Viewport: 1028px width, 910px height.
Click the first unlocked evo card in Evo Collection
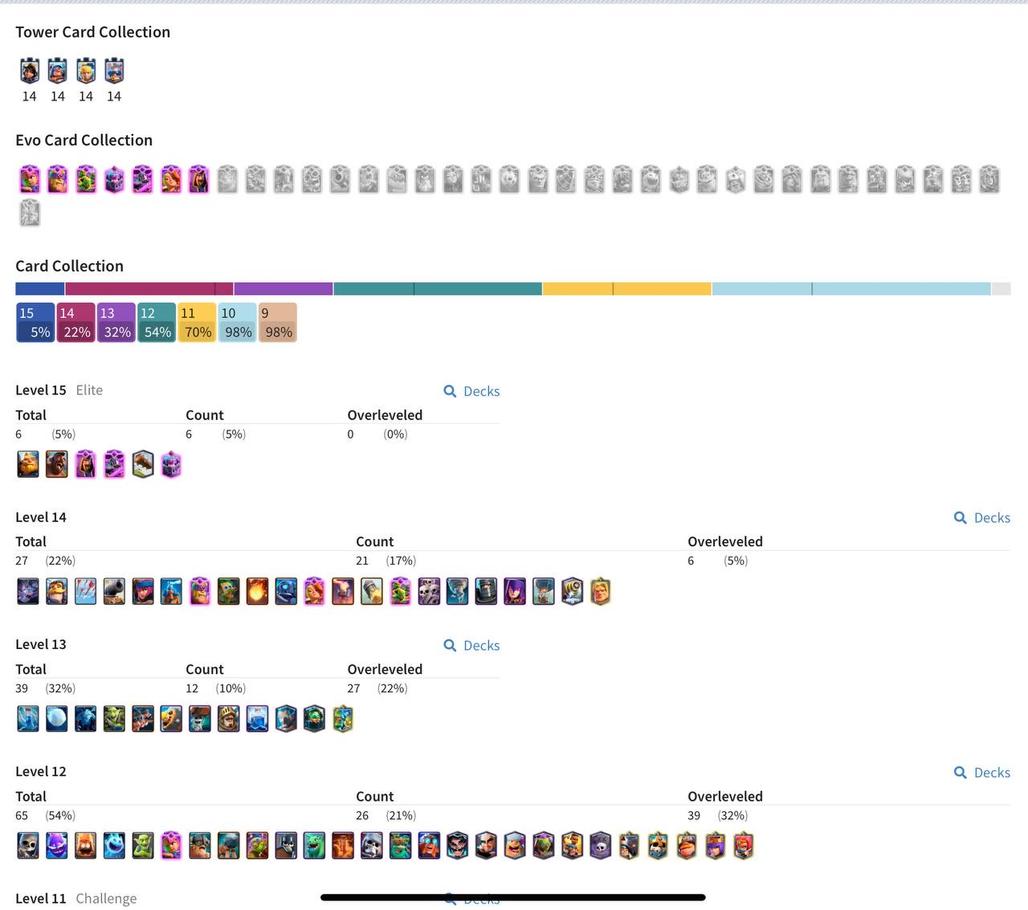coord(30,179)
